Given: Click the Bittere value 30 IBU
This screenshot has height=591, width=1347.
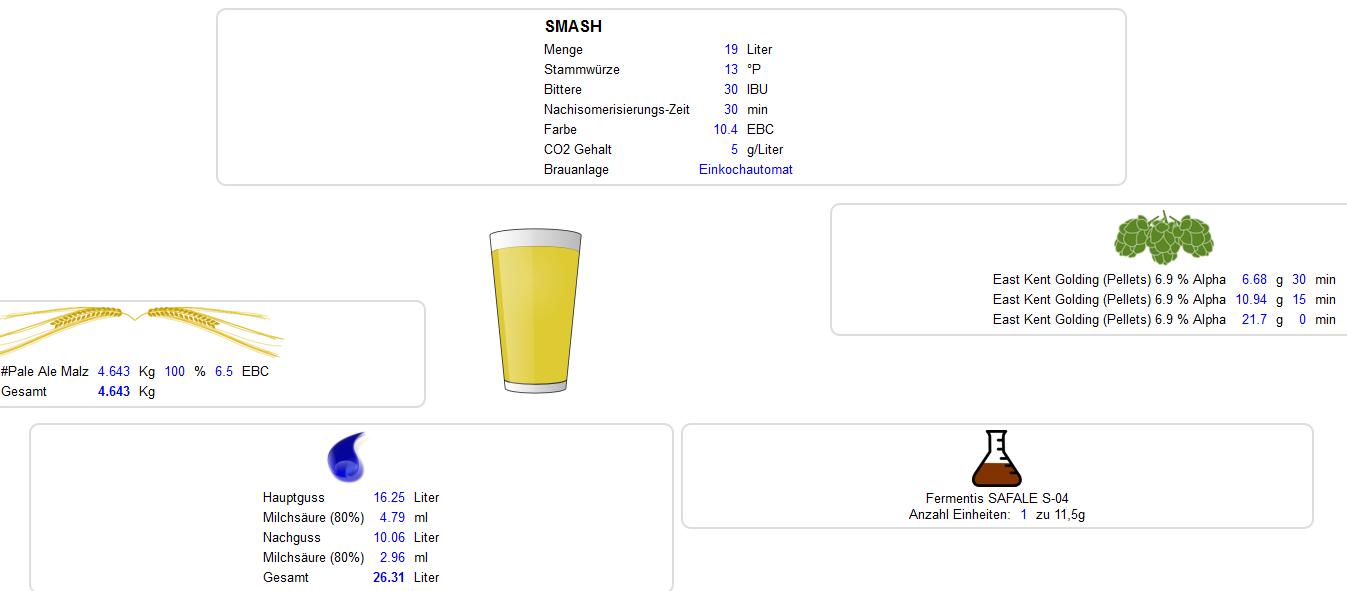Looking at the screenshot, I should pos(731,90).
